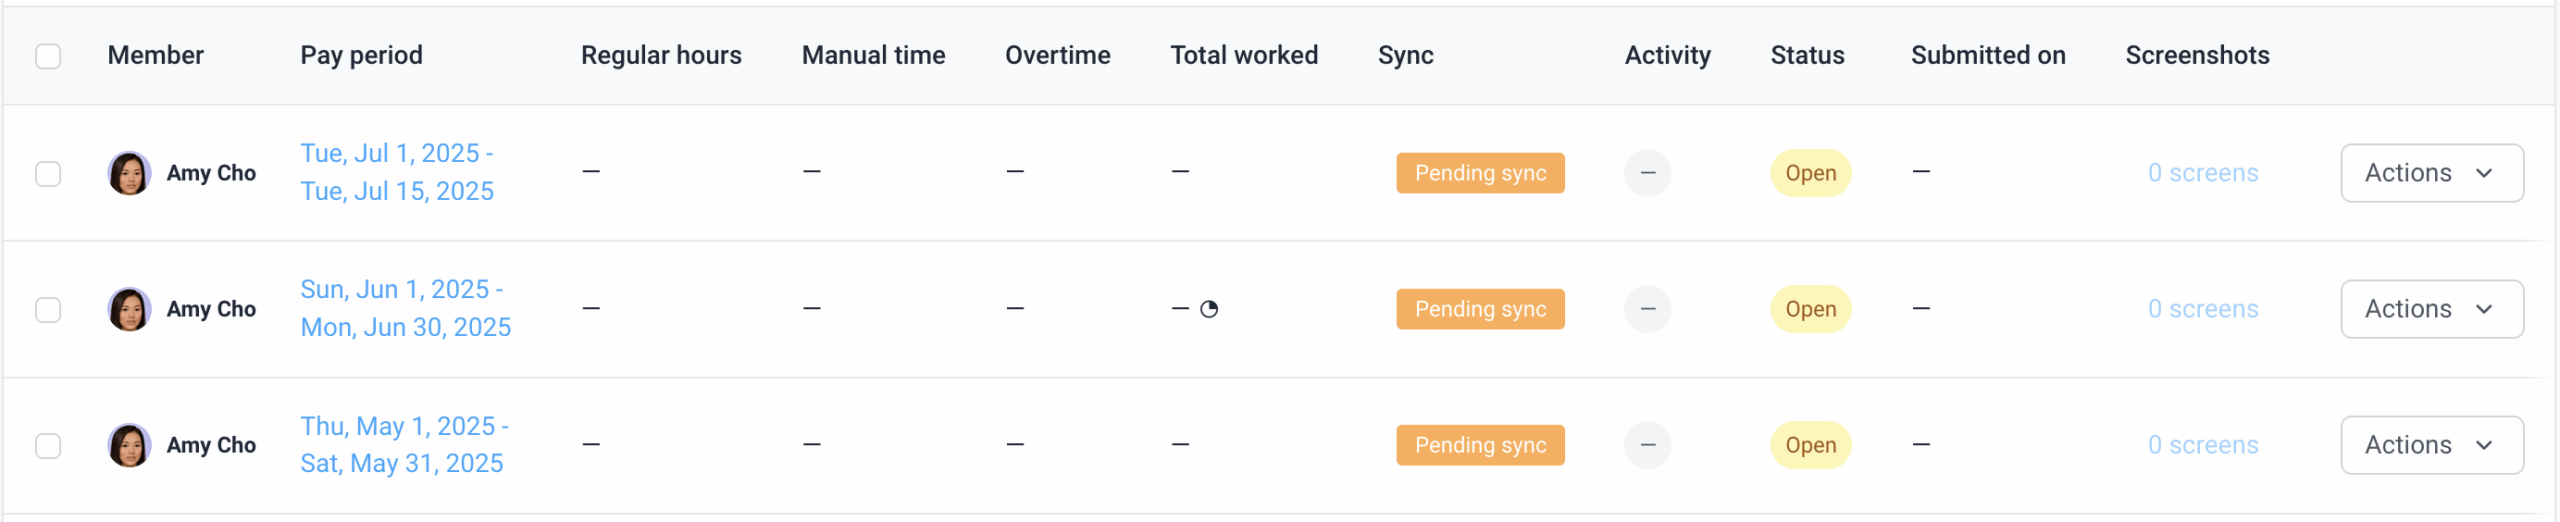Click the clock icon in June total worked
Viewport: 2560px width, 522px height.
click(x=1209, y=309)
